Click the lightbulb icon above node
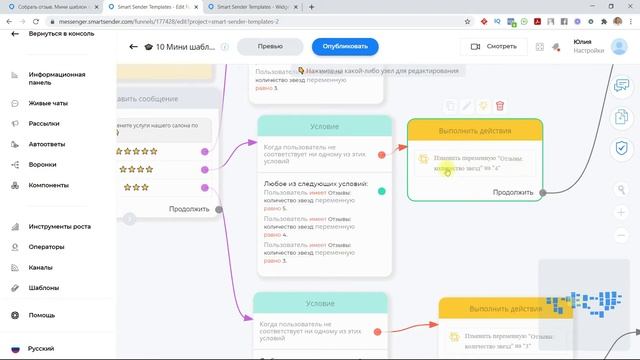Viewport: 640px width, 360px height. (x=483, y=106)
